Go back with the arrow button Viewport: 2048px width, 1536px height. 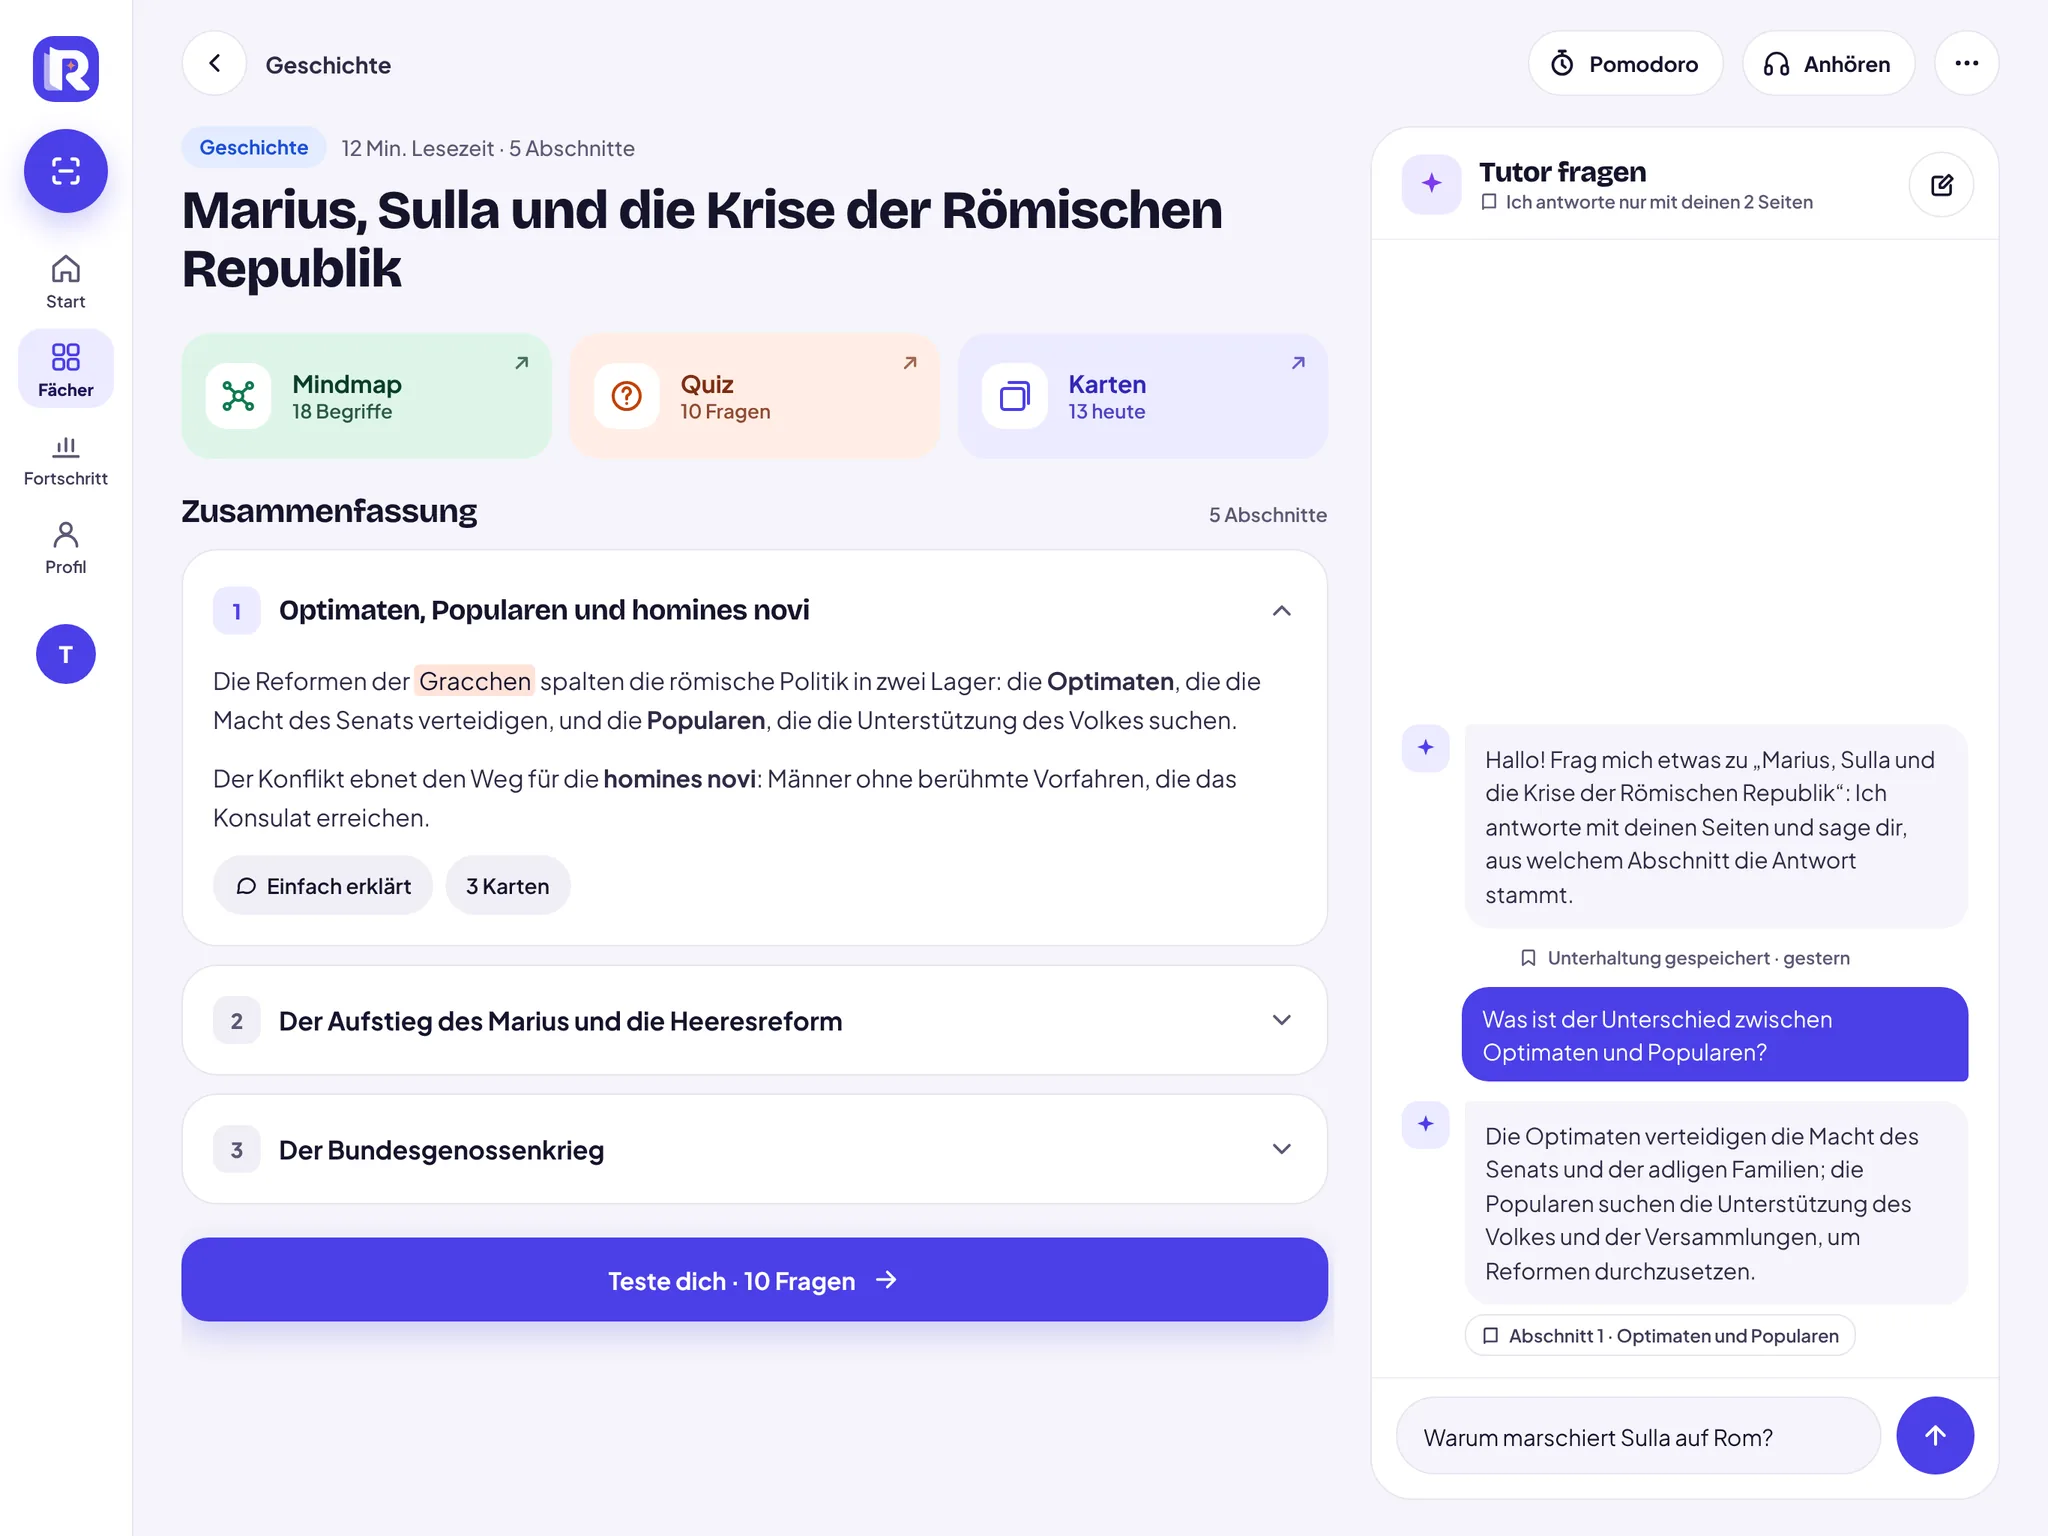[214, 64]
